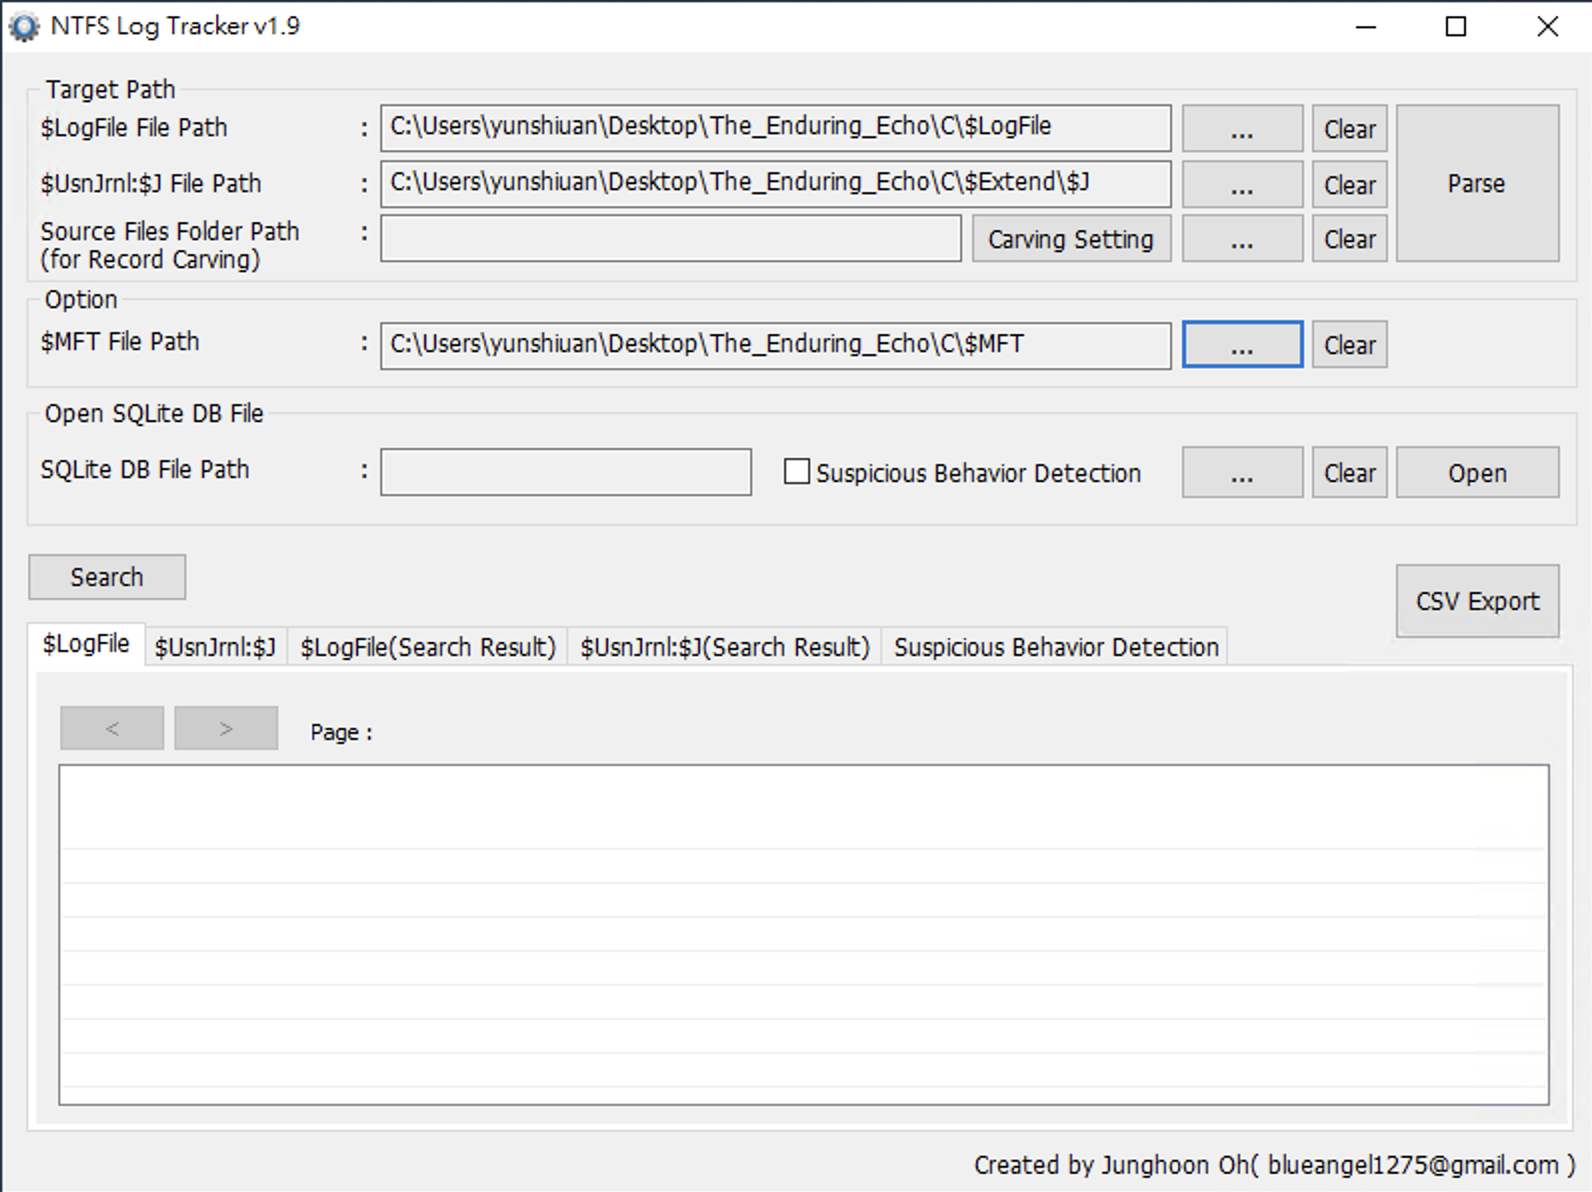Image resolution: width=1592 pixels, height=1192 pixels.
Task: Go to the next results page
Action: point(226,729)
